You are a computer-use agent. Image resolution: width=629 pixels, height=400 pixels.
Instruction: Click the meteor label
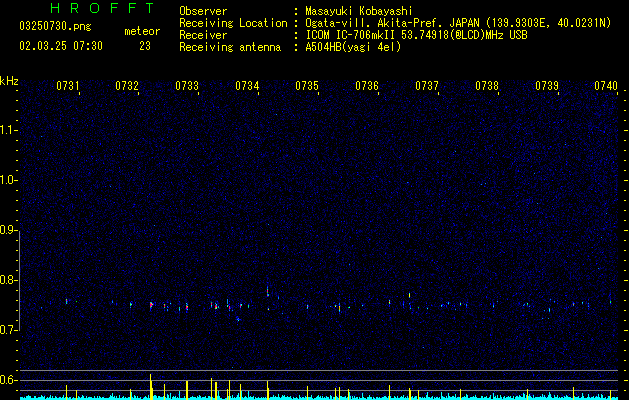click(142, 31)
